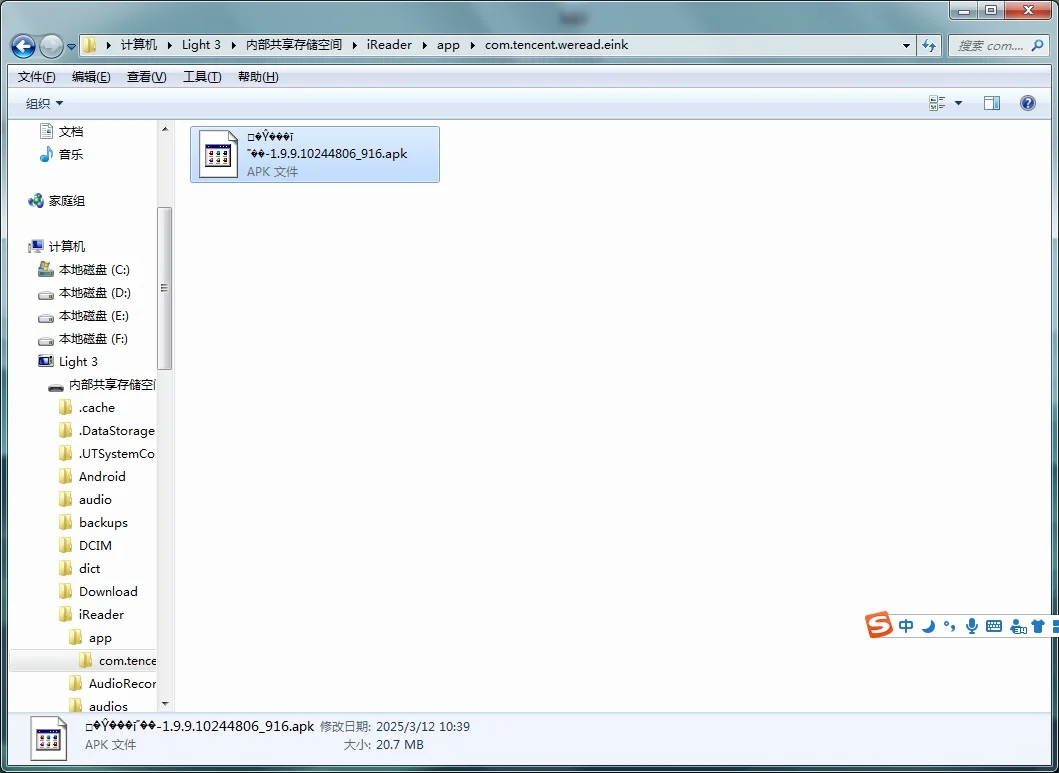This screenshot has width=1059, height=773.
Task: Expand the address bar history dropdown
Action: (906, 46)
